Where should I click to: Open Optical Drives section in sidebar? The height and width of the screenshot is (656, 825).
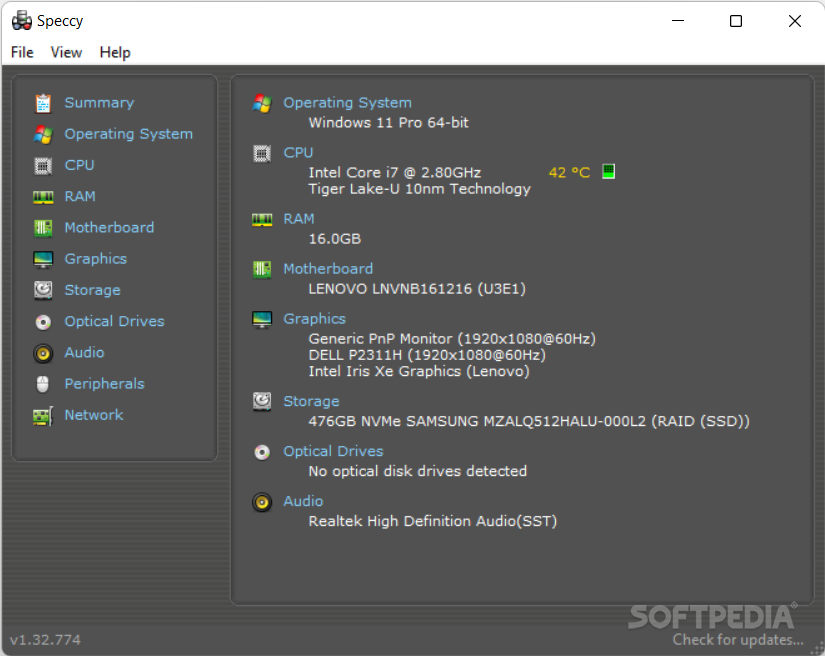115,321
